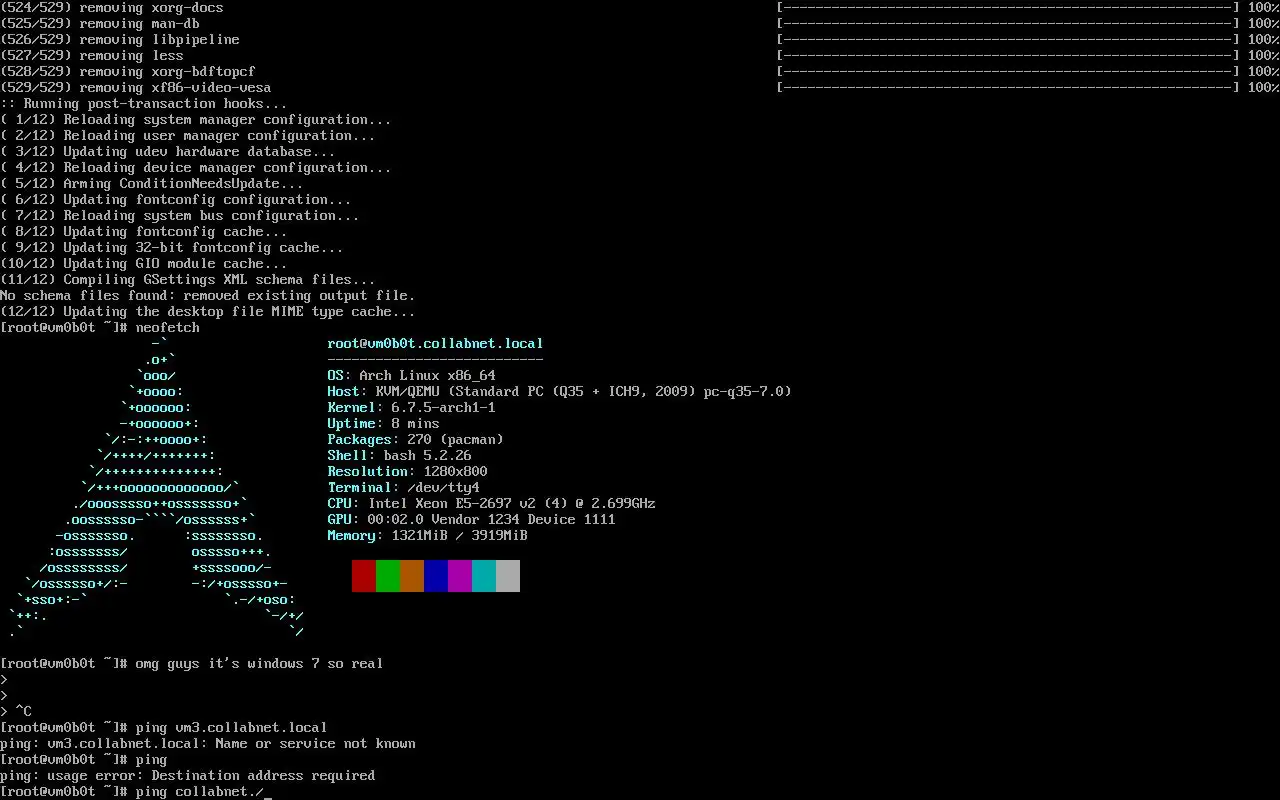The width and height of the screenshot is (1280, 800).
Task: Click 'Updating GIO module cache...' line
Action: 144,264
